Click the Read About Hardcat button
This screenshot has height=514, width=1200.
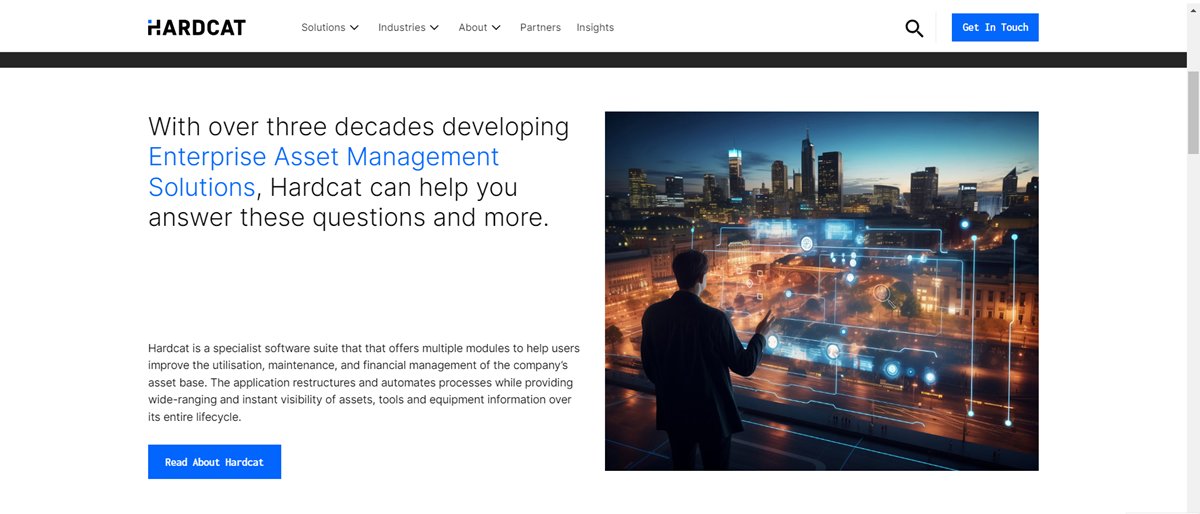point(214,462)
